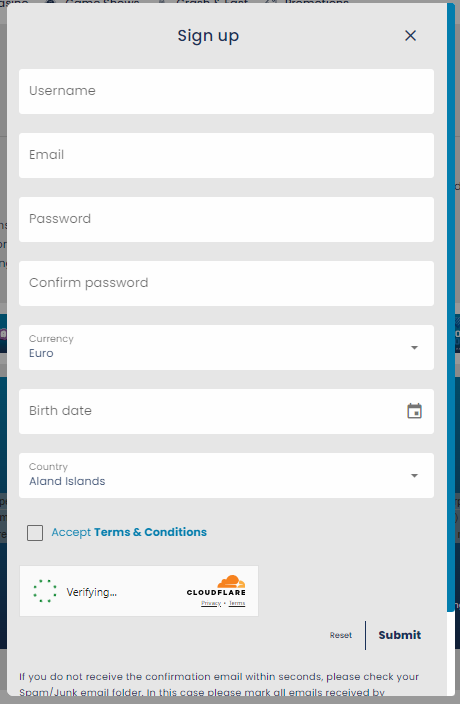
Task: Click the Currency field's dropdown arrow
Action: (414, 348)
